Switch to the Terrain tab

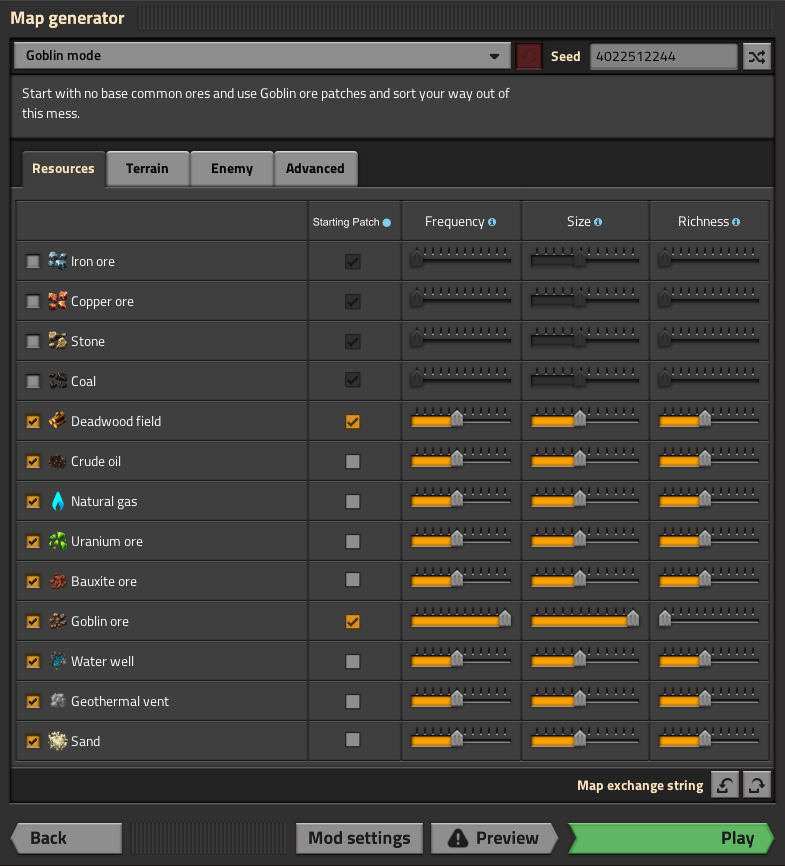coord(147,169)
